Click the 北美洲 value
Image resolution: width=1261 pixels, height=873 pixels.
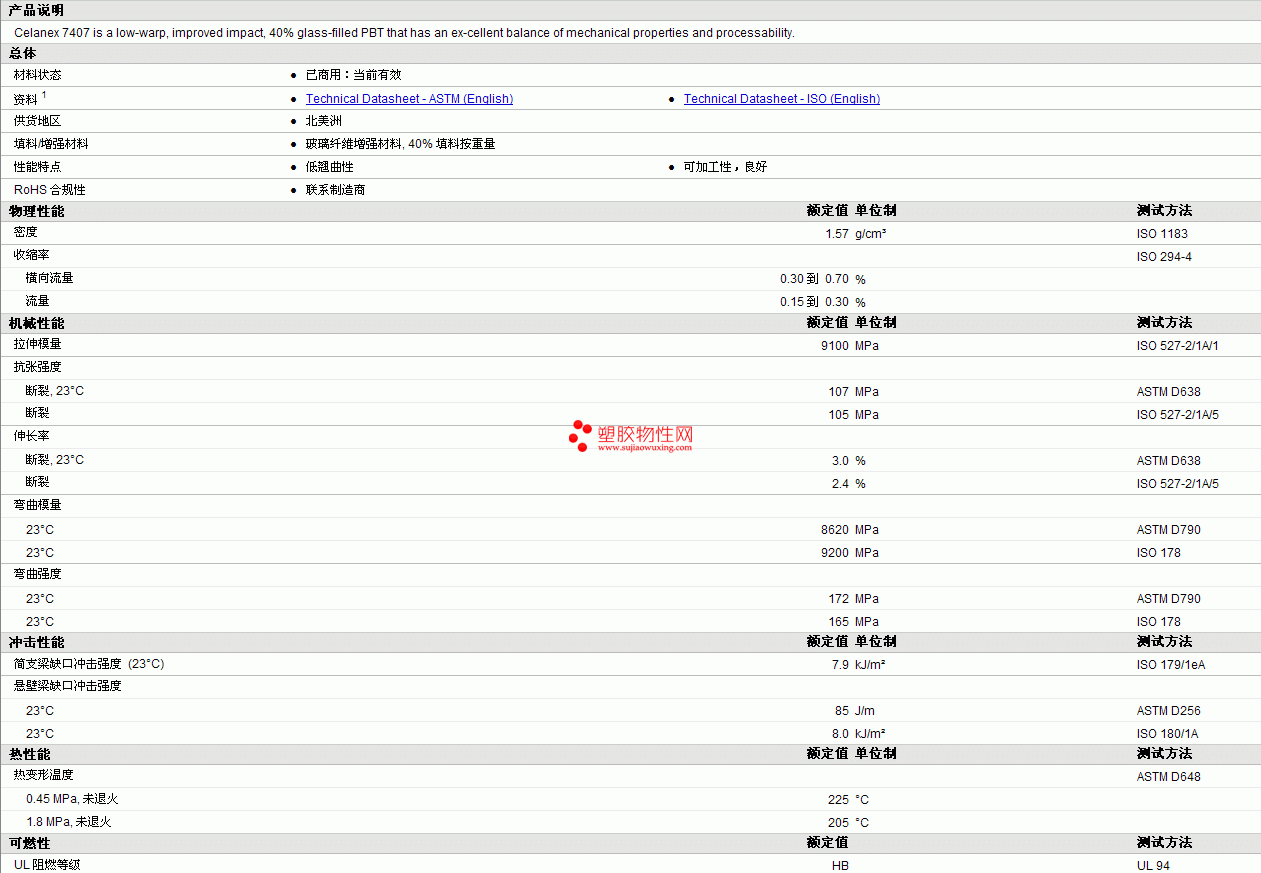(324, 121)
